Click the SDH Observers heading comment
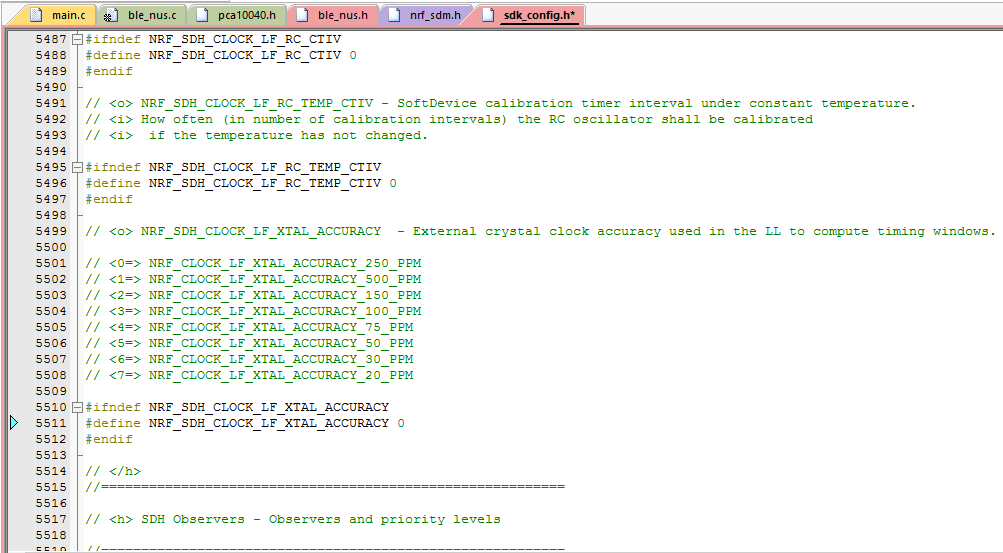 click(293, 518)
